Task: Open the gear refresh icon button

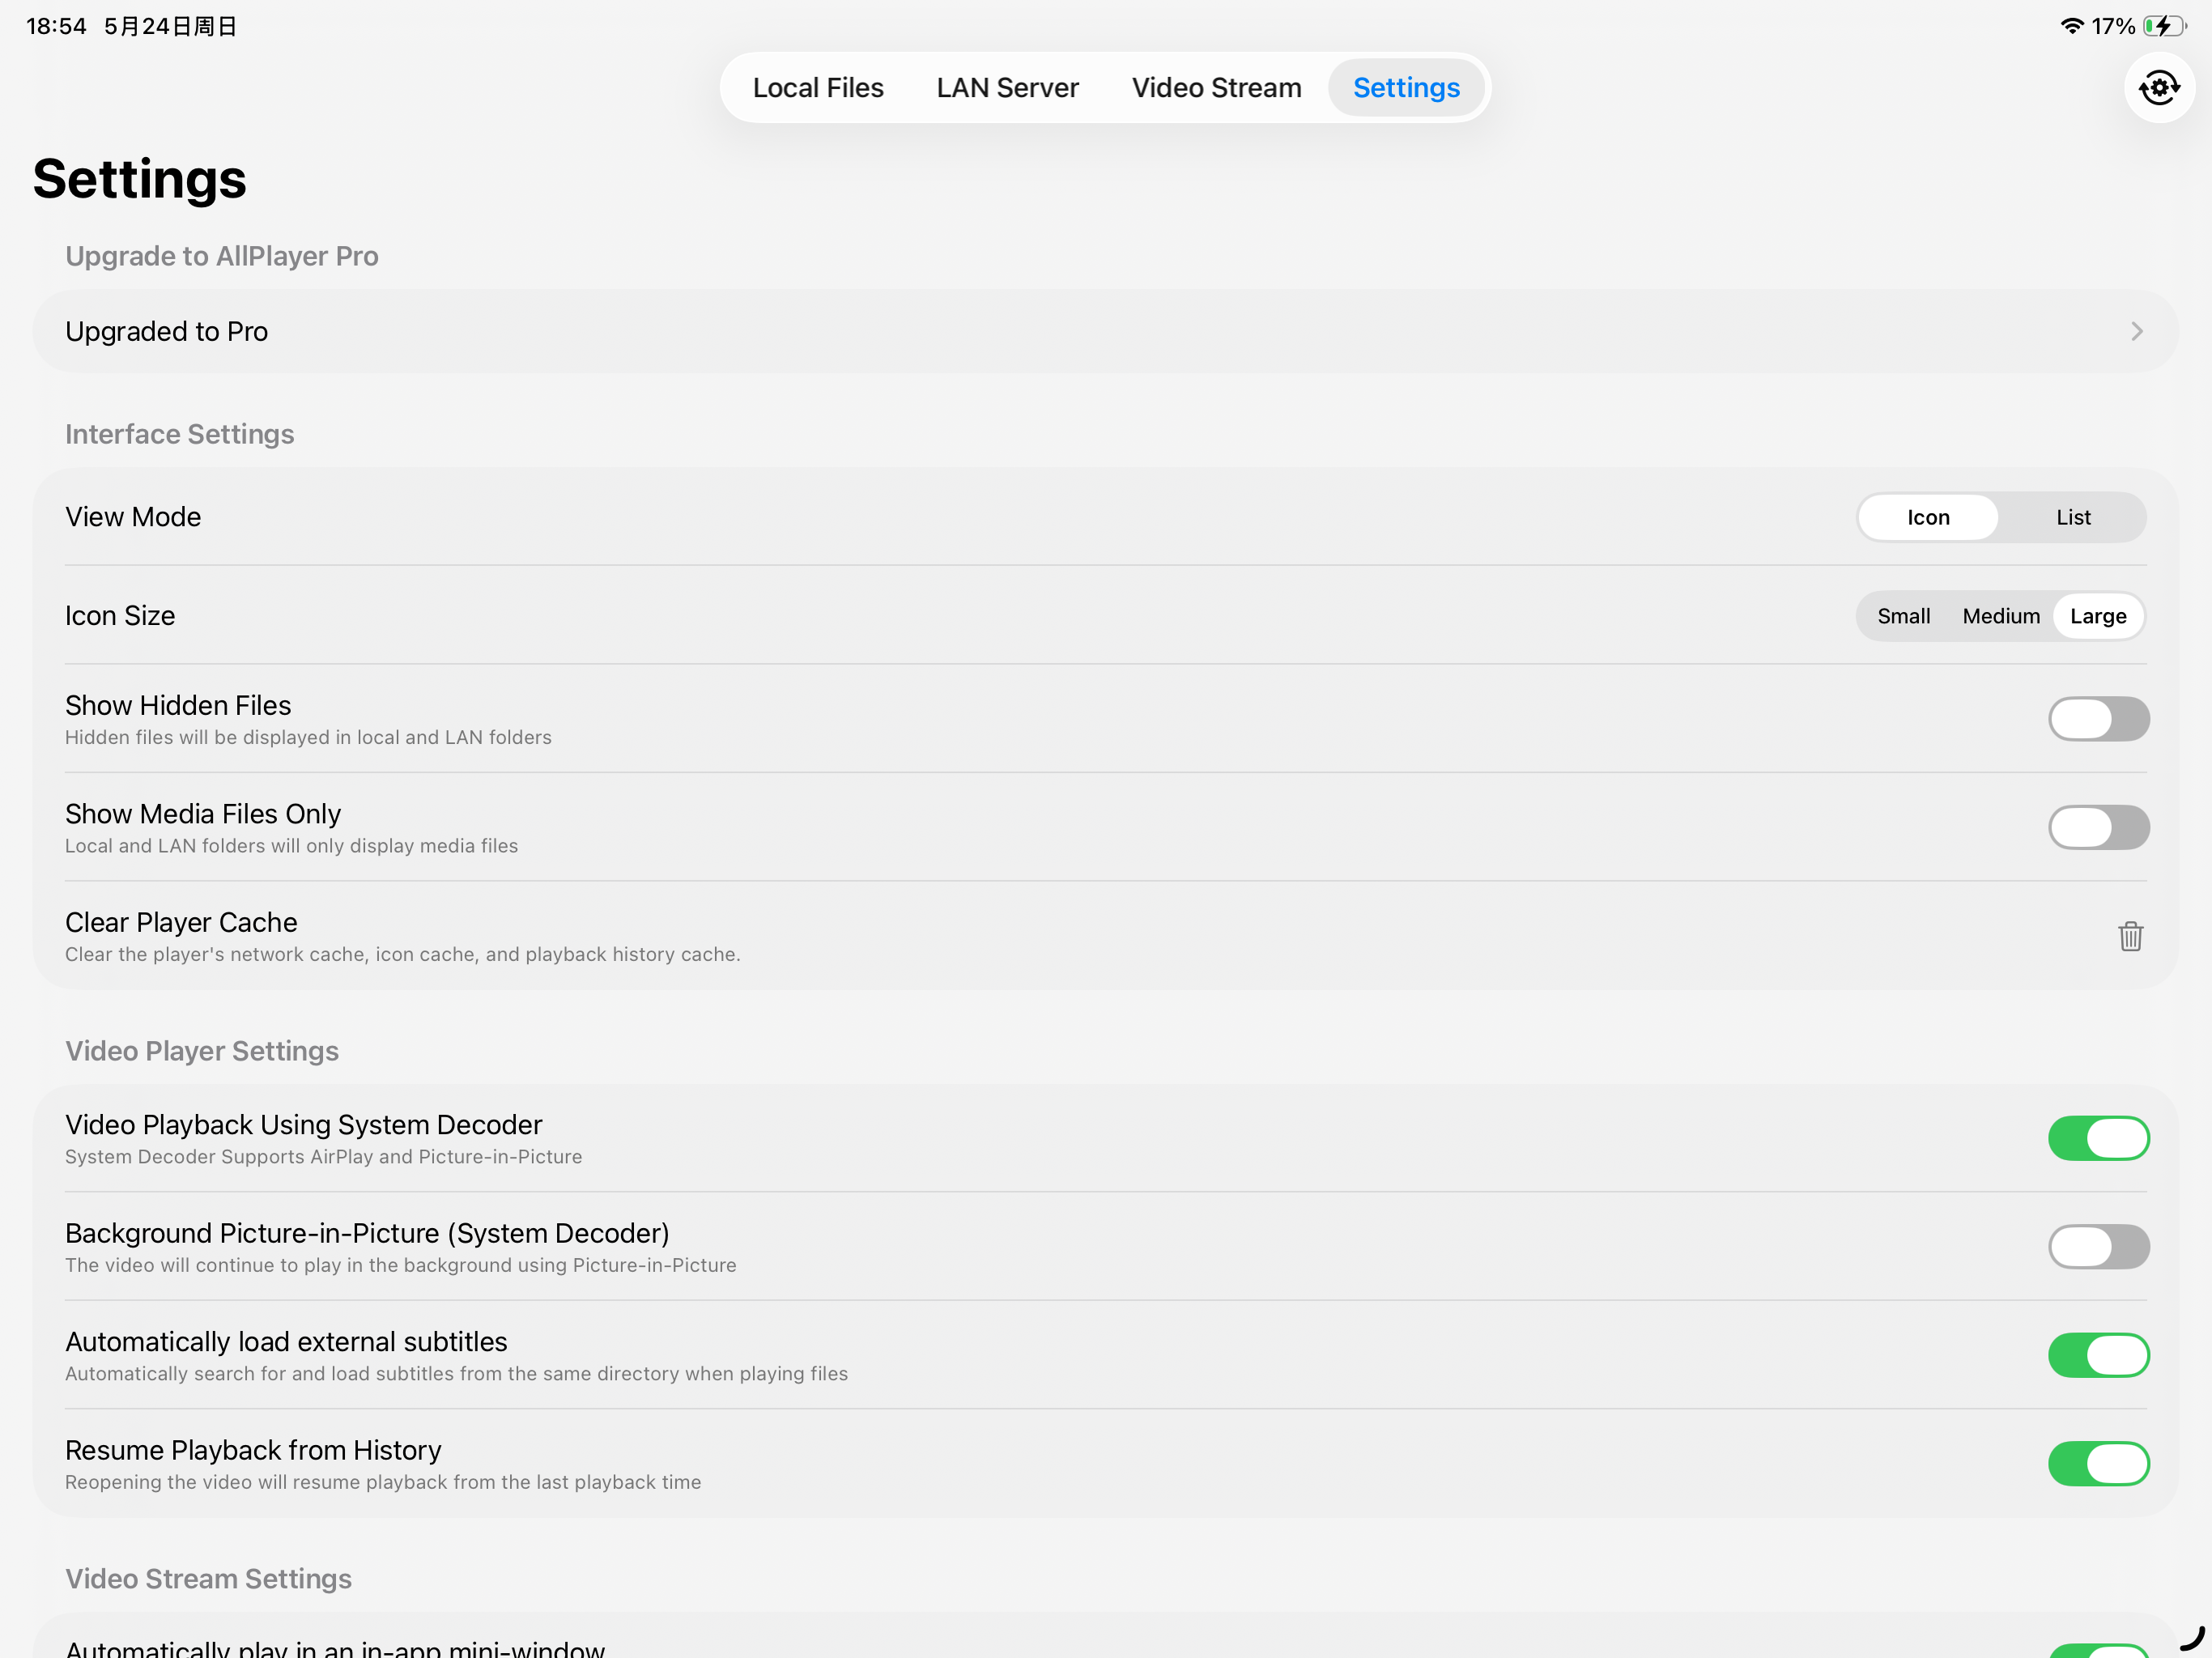Action: click(2159, 88)
